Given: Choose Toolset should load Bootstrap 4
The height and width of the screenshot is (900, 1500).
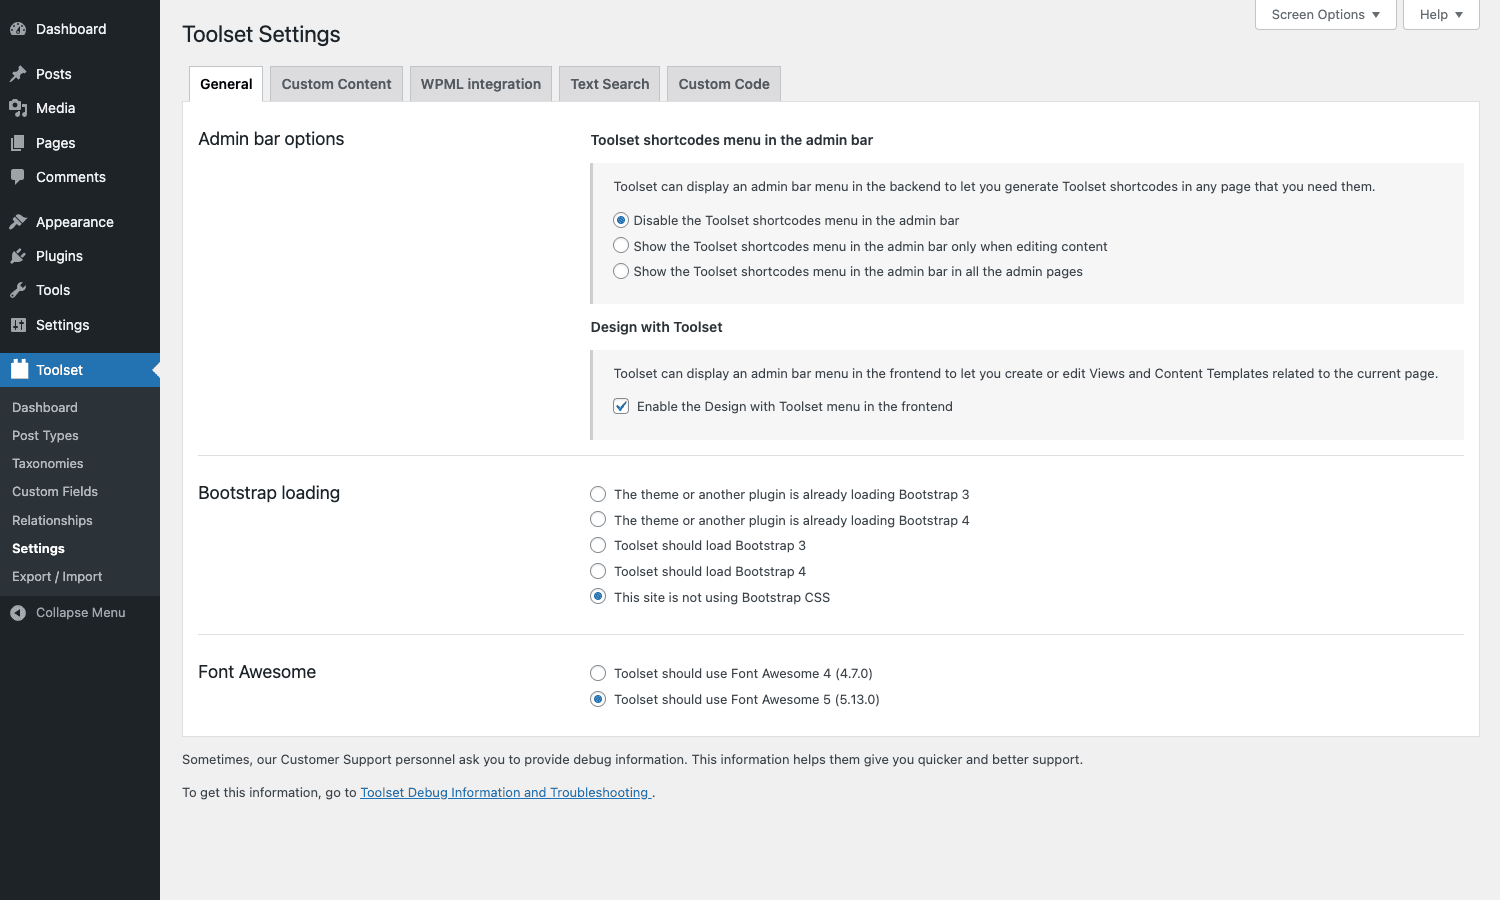Looking at the screenshot, I should [598, 571].
